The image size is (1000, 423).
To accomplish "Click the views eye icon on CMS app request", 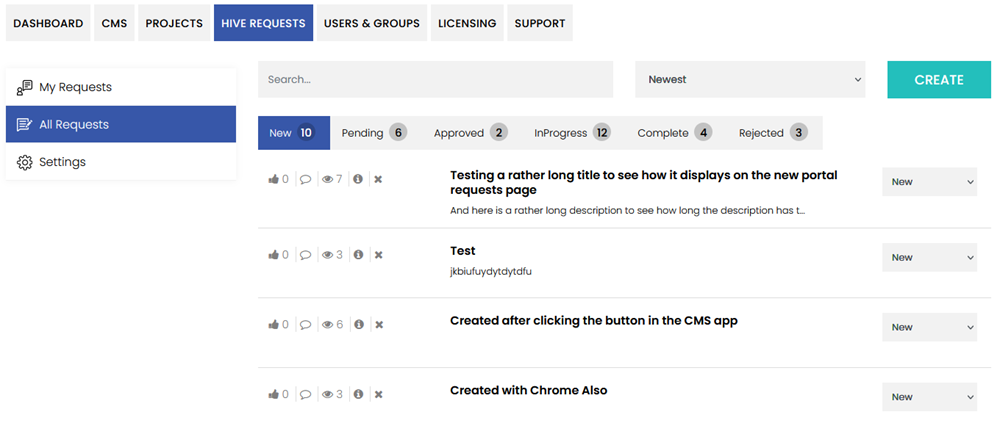I will 327,325.
